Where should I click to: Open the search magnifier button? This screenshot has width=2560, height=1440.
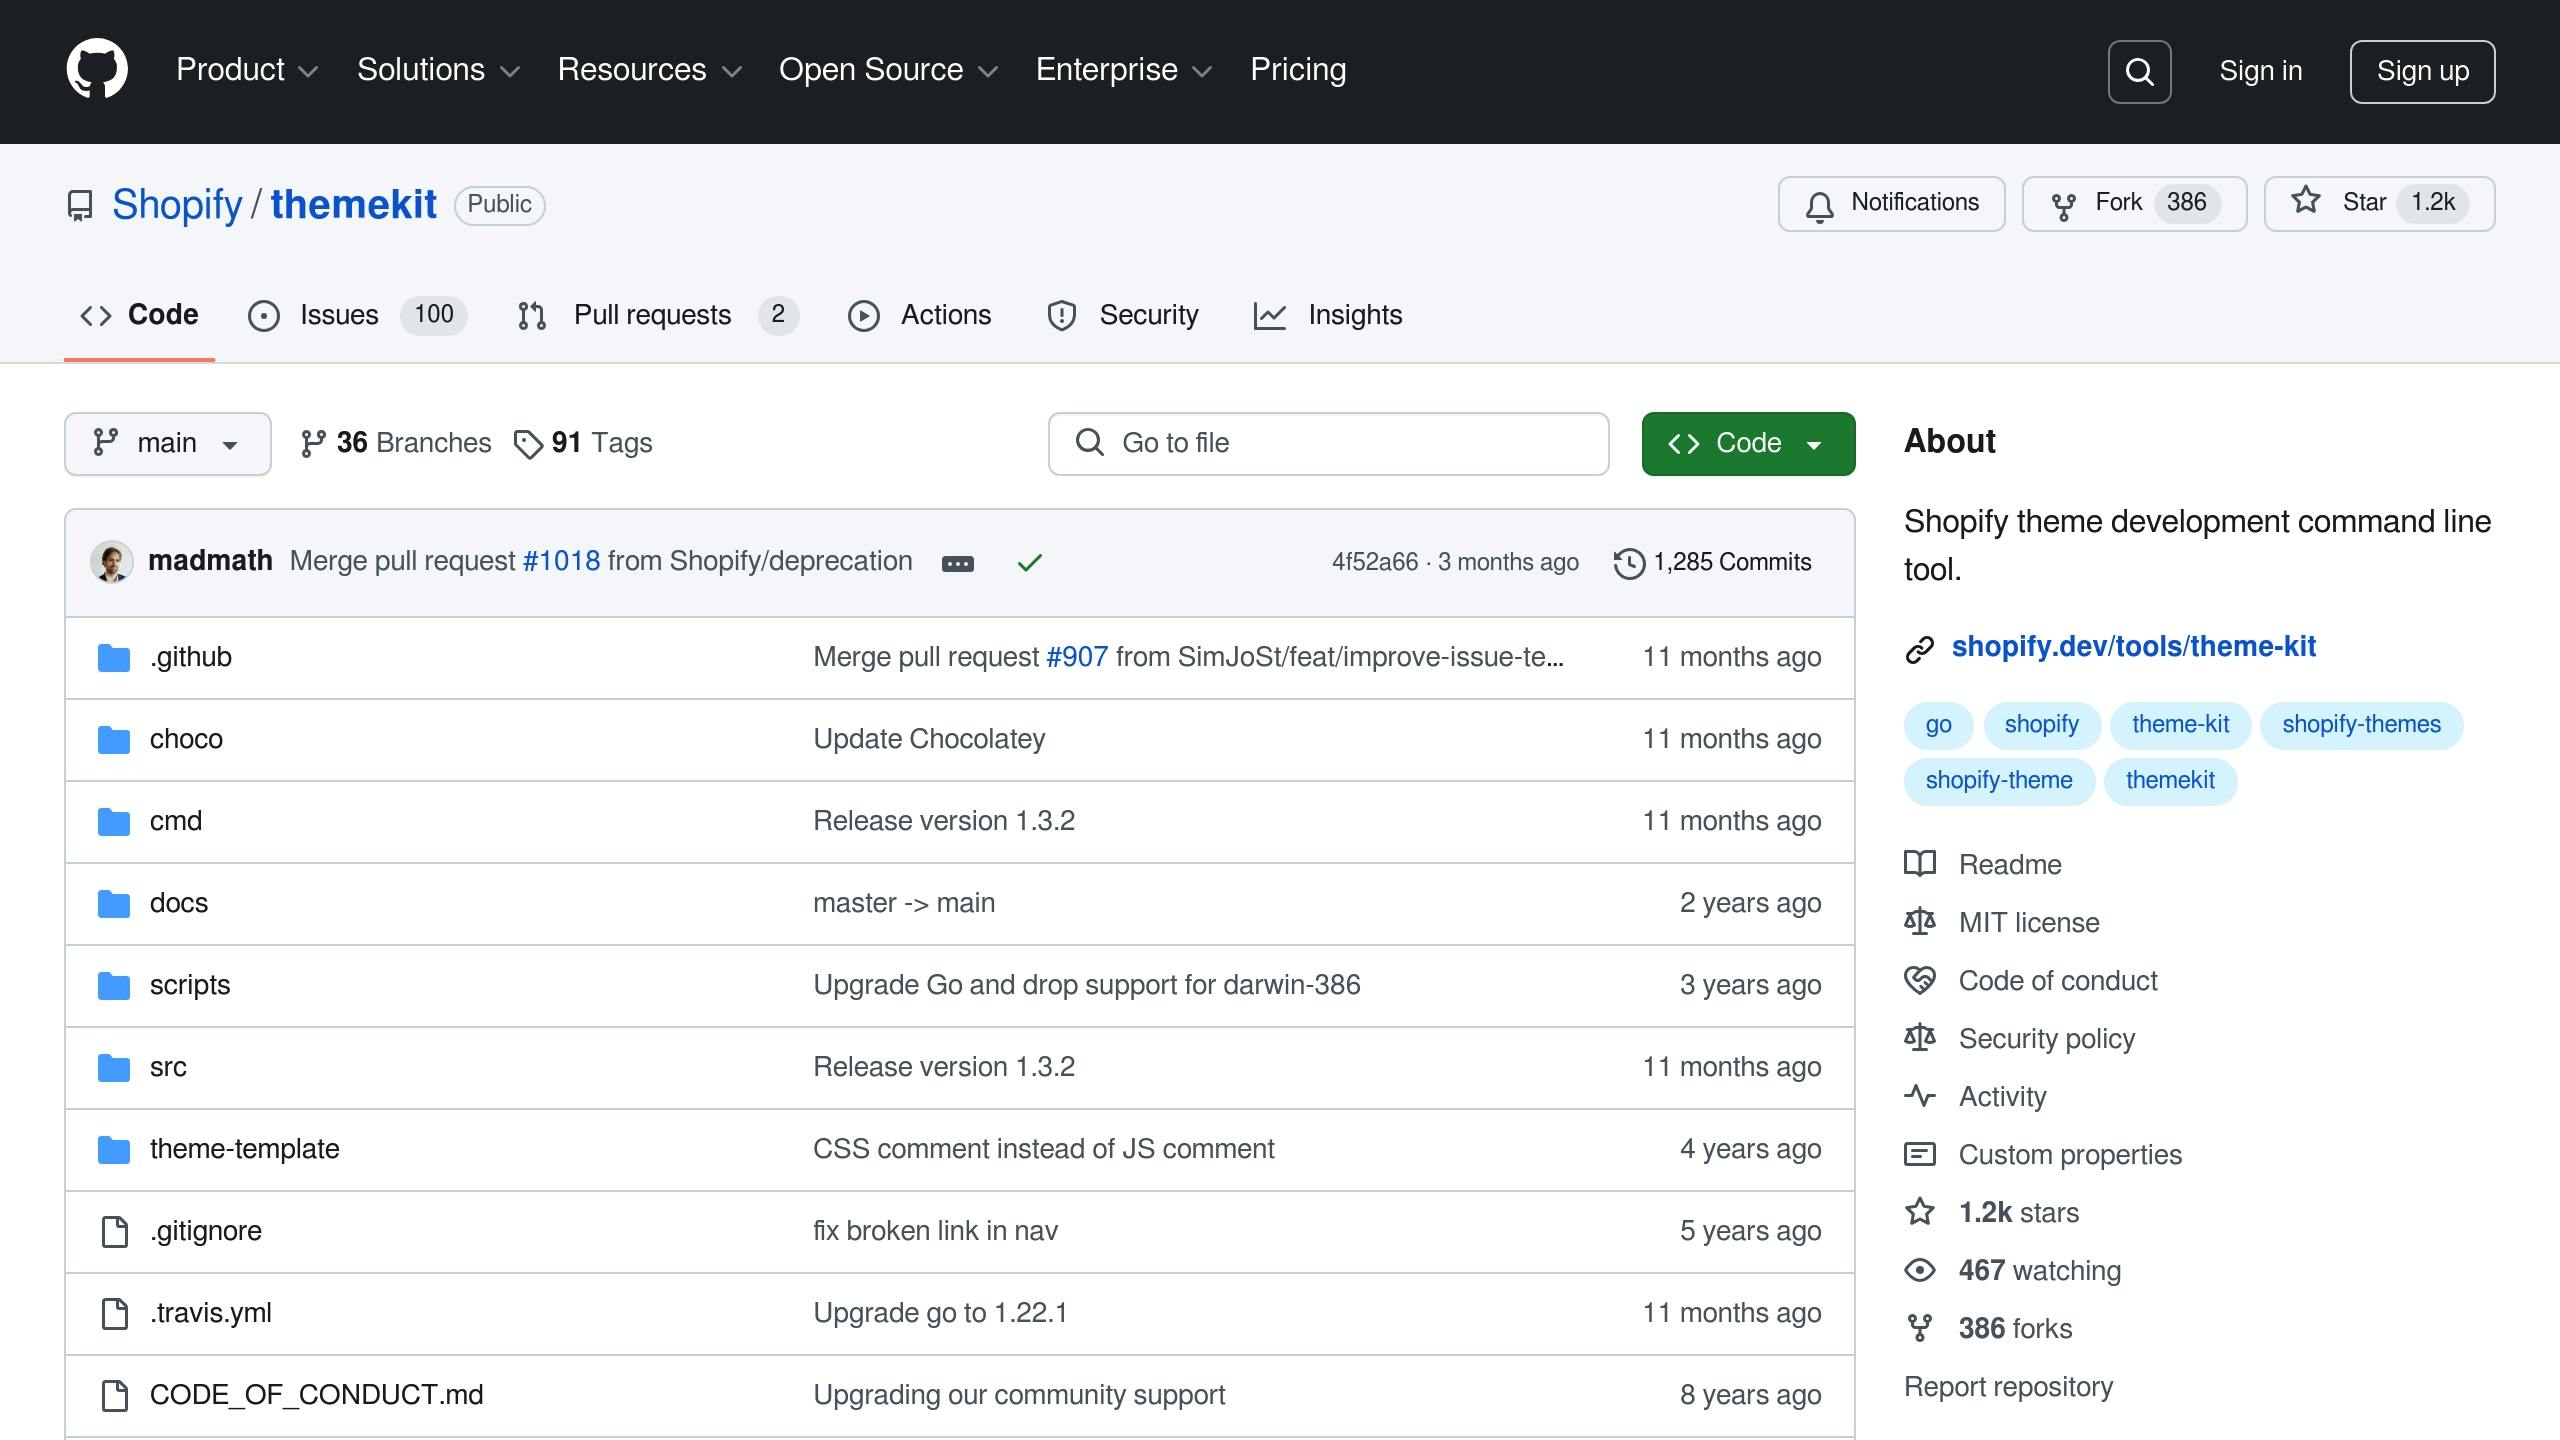[x=2139, y=72]
